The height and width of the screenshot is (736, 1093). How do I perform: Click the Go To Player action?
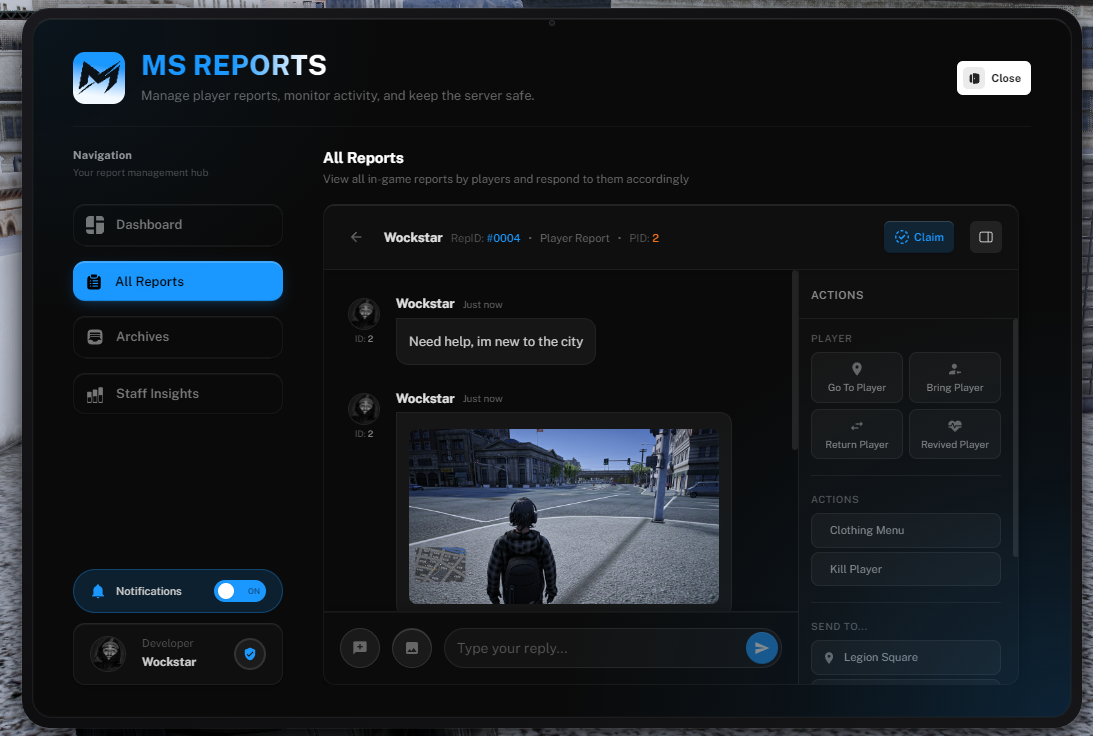[x=857, y=377]
